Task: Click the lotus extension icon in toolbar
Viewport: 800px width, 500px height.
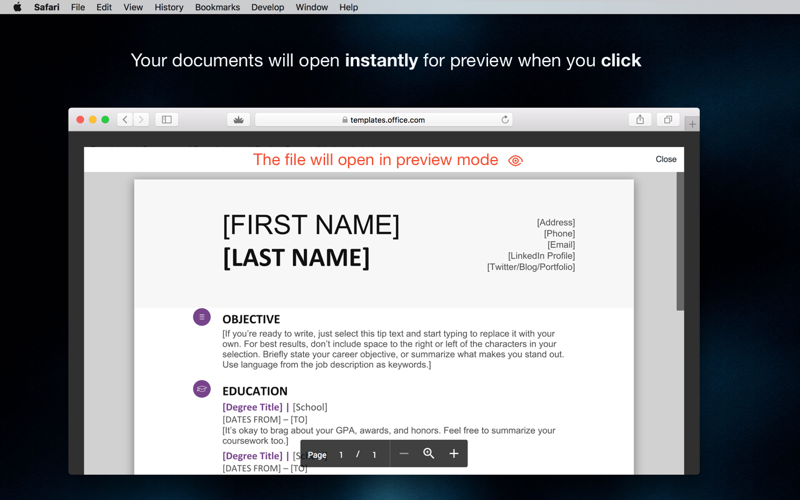Action: coord(238,120)
